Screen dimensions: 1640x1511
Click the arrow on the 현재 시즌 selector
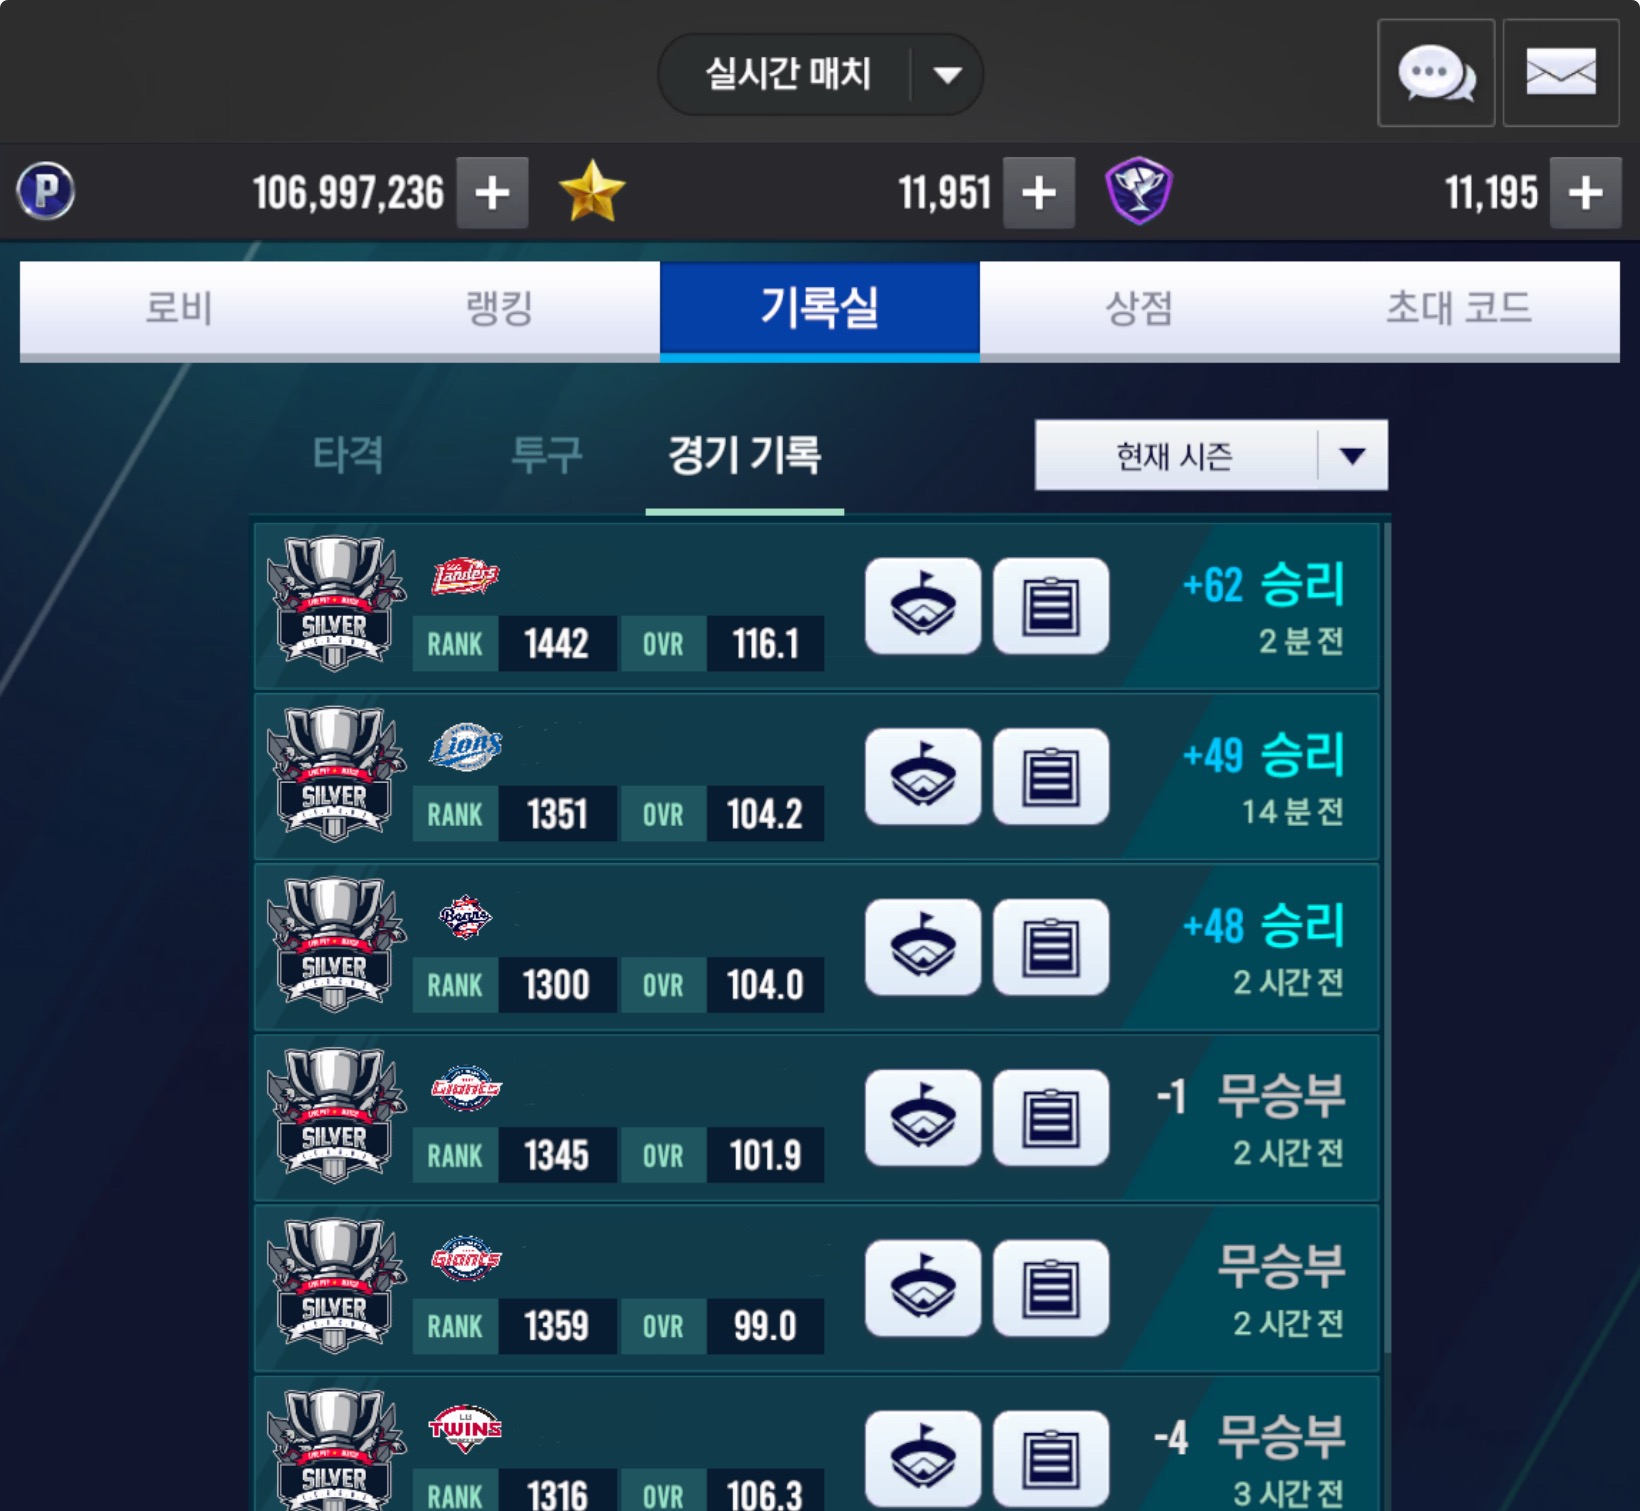(1353, 456)
